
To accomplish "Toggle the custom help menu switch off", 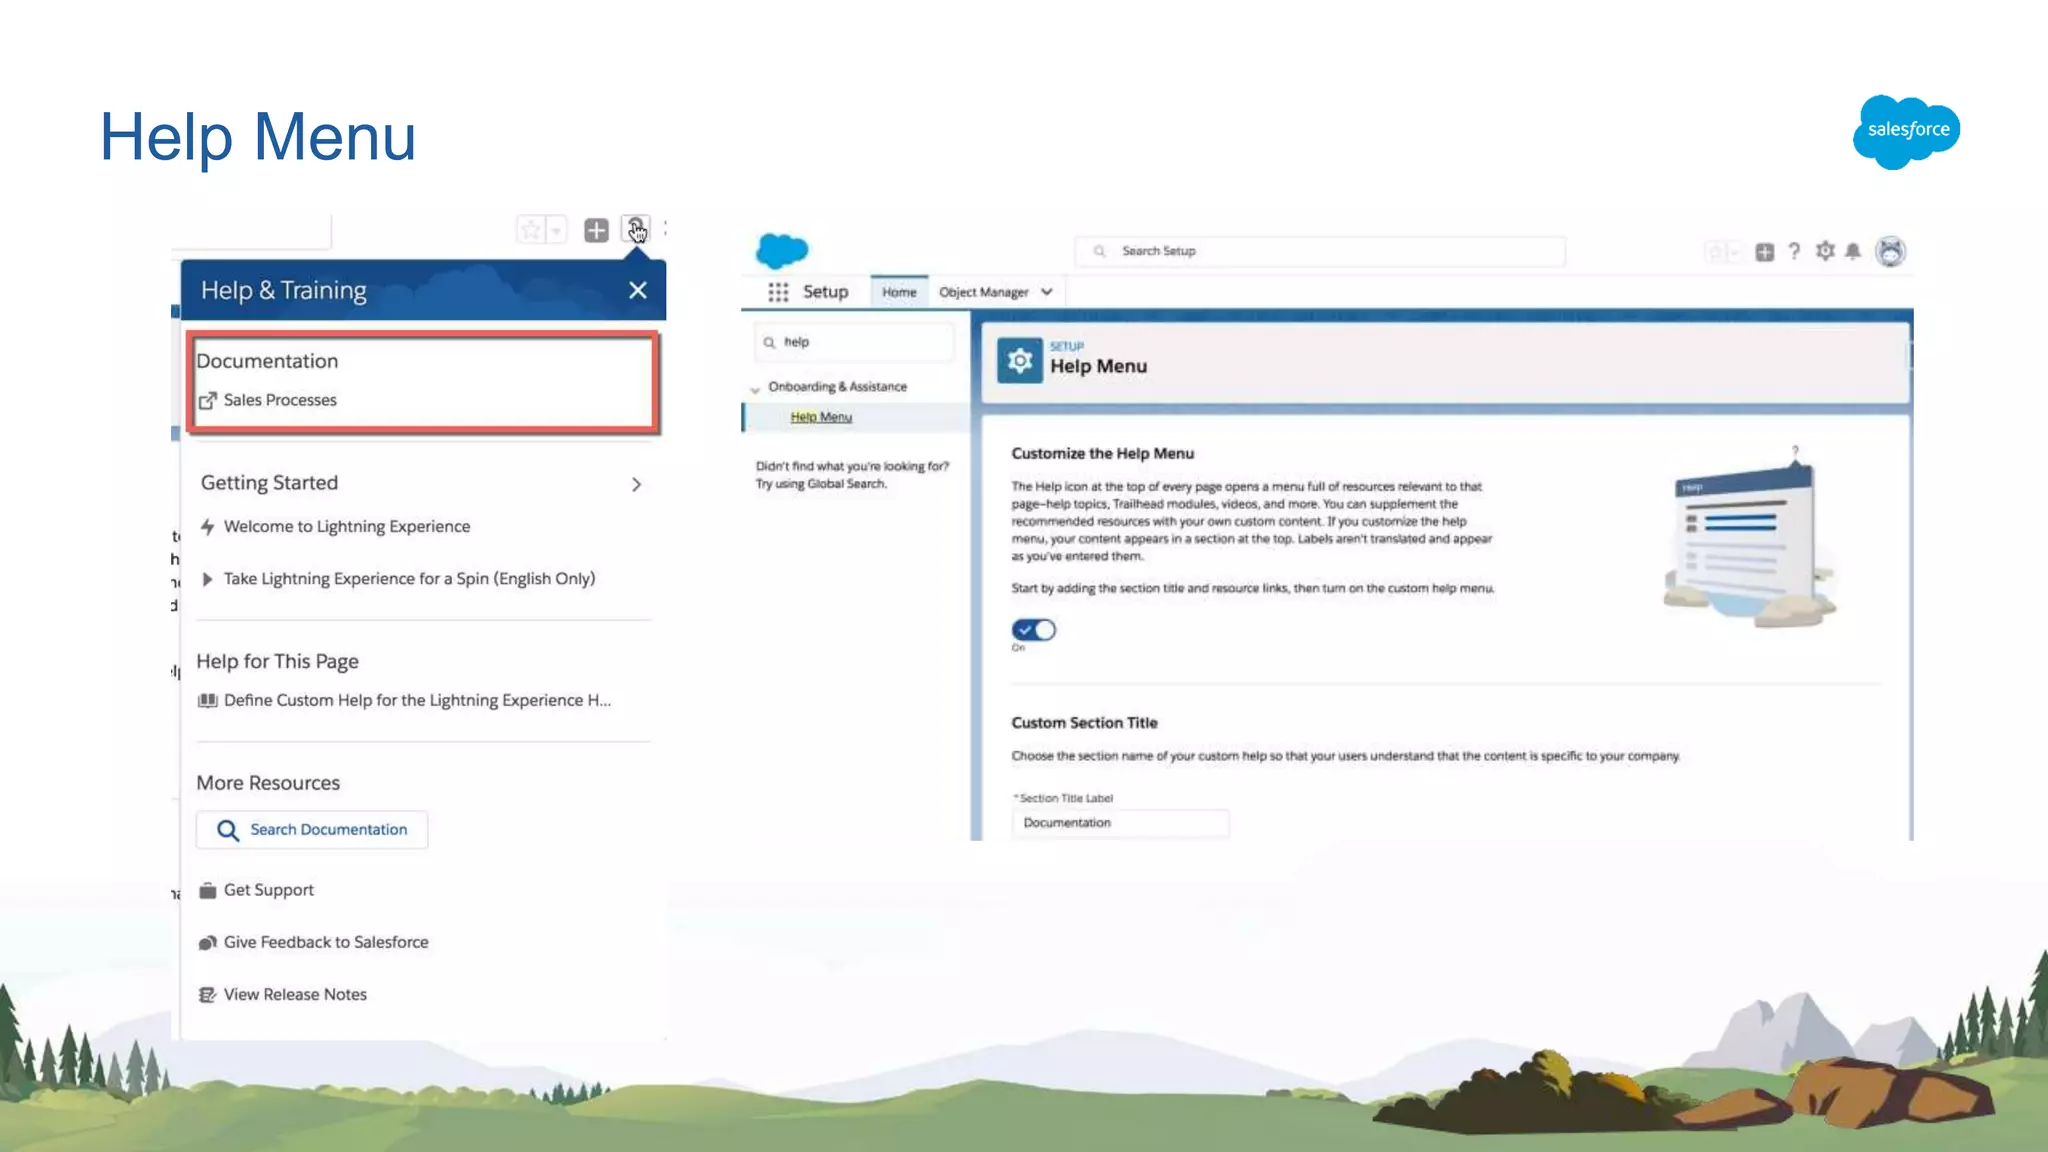I will pyautogui.click(x=1033, y=630).
